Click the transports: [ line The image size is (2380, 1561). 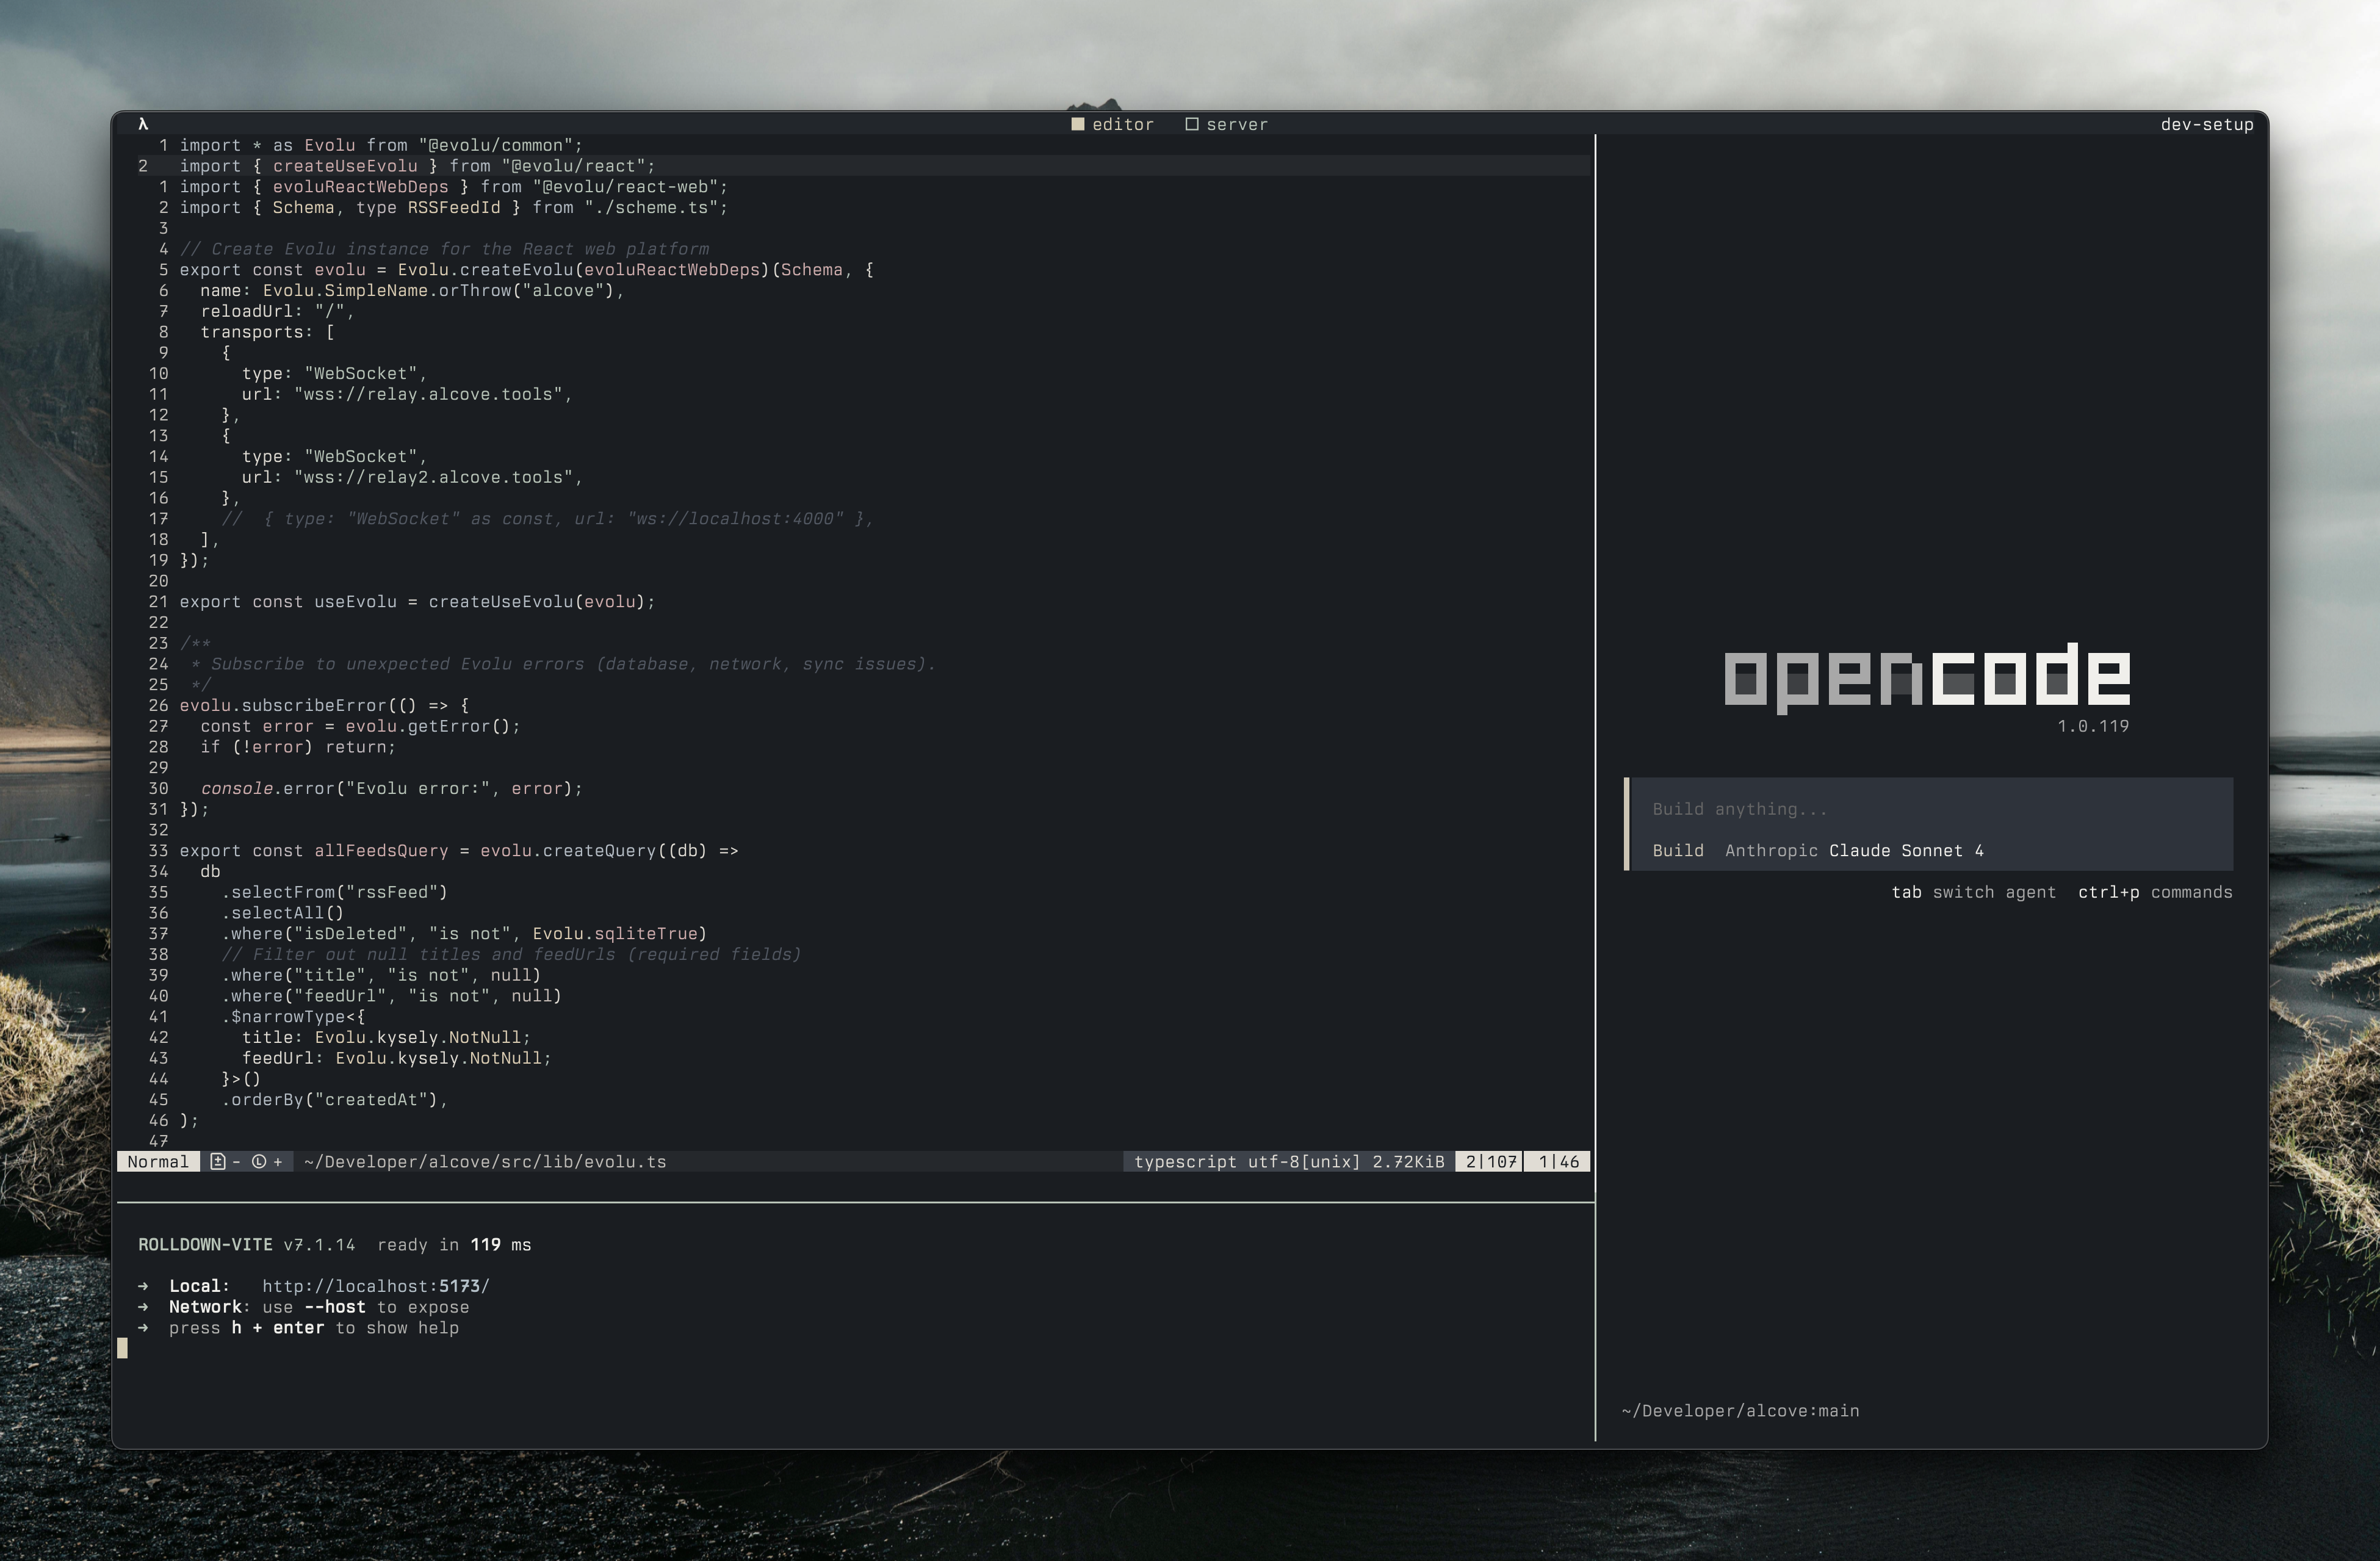(x=267, y=332)
